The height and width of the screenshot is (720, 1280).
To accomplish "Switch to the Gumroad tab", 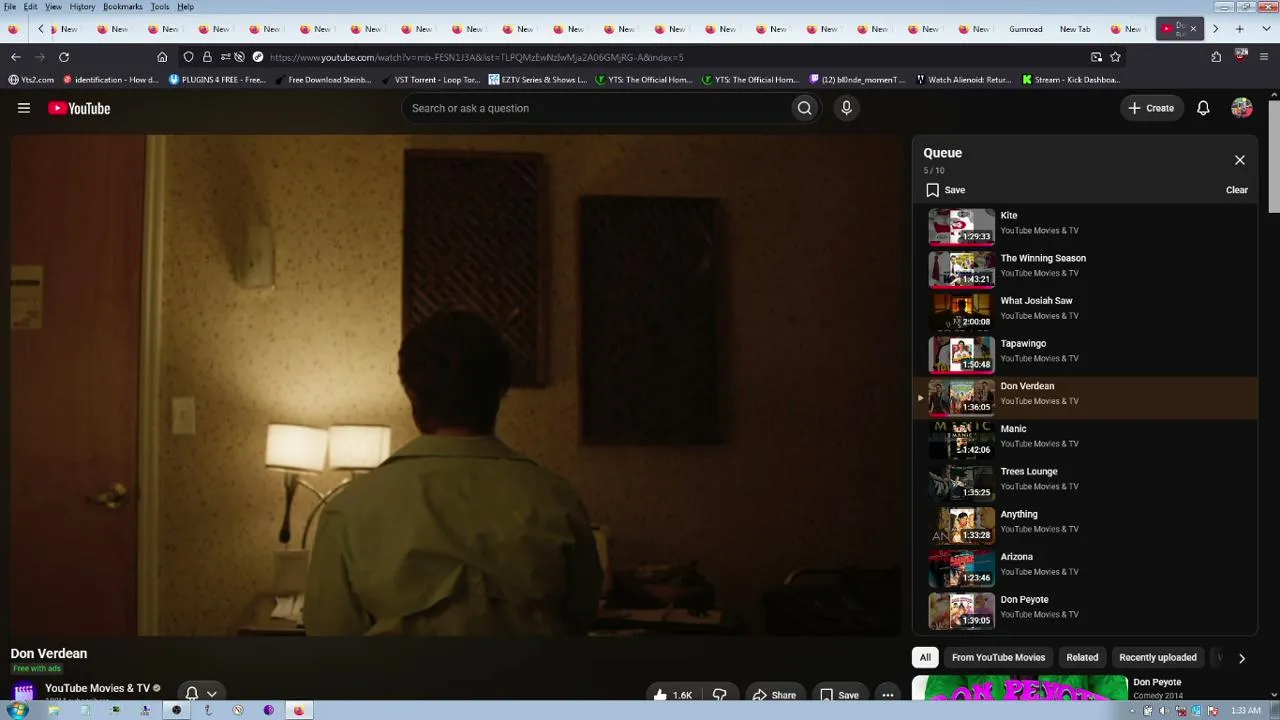I will [1025, 29].
